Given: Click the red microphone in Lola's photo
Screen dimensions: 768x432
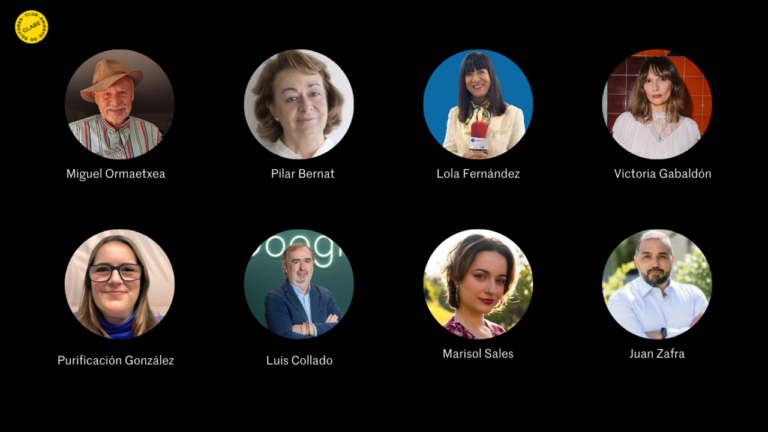Looking at the screenshot, I should pos(479,130).
